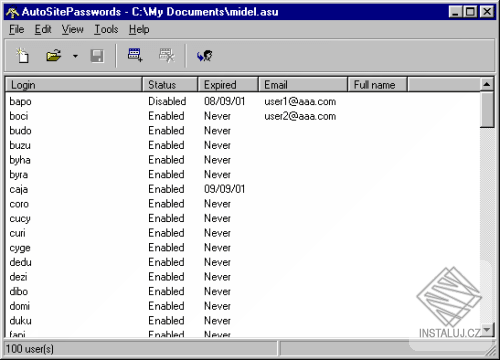500x360 pixels.
Task: Select the cyge login entry
Action: [20, 248]
